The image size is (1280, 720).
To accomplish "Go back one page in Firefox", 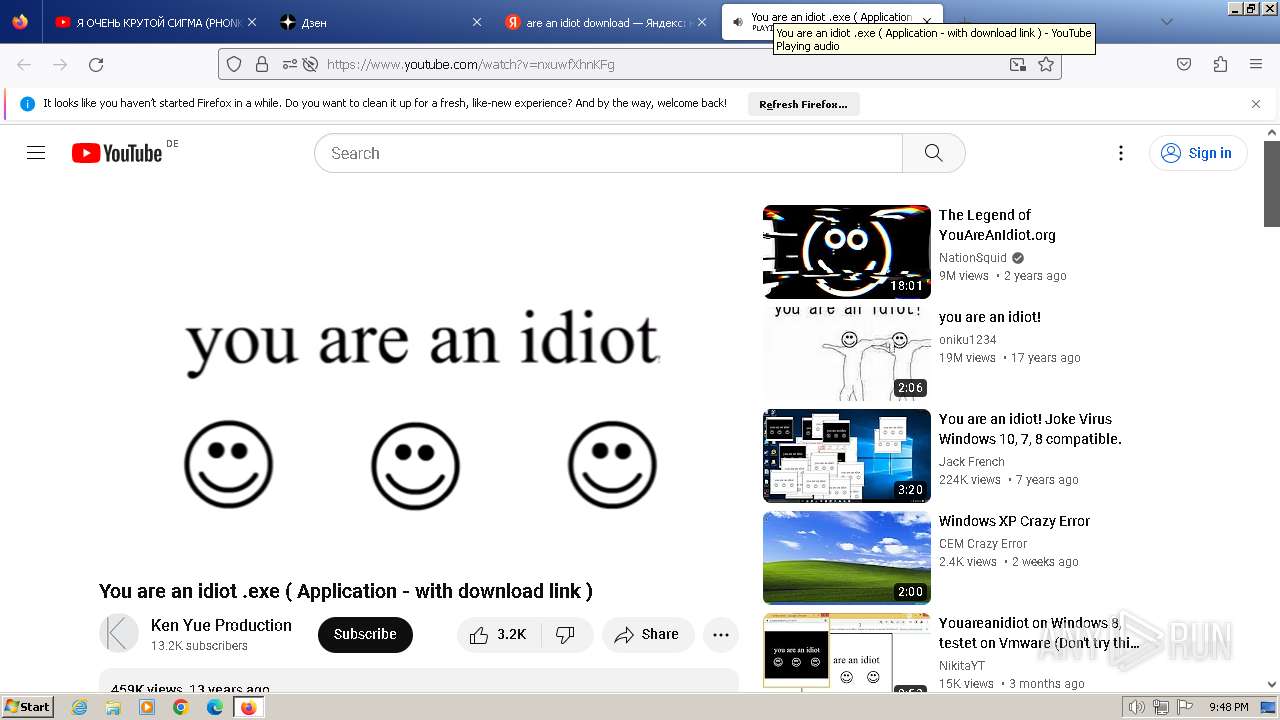I will pyautogui.click(x=24, y=64).
